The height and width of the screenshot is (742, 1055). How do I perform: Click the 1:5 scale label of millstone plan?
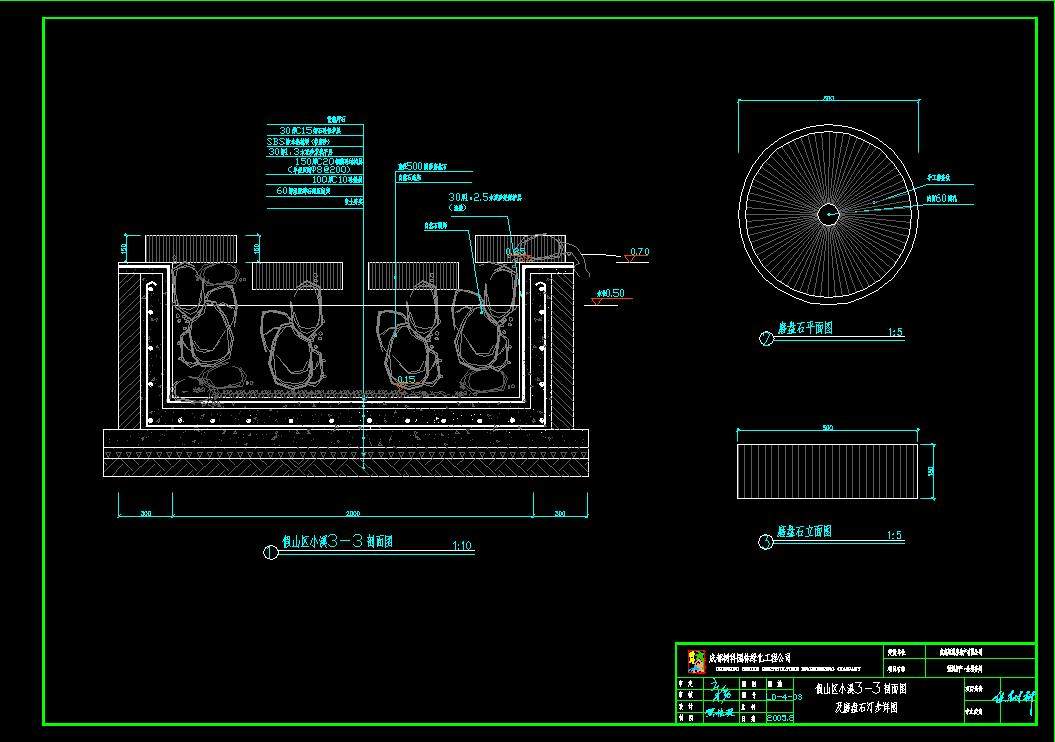[x=895, y=332]
